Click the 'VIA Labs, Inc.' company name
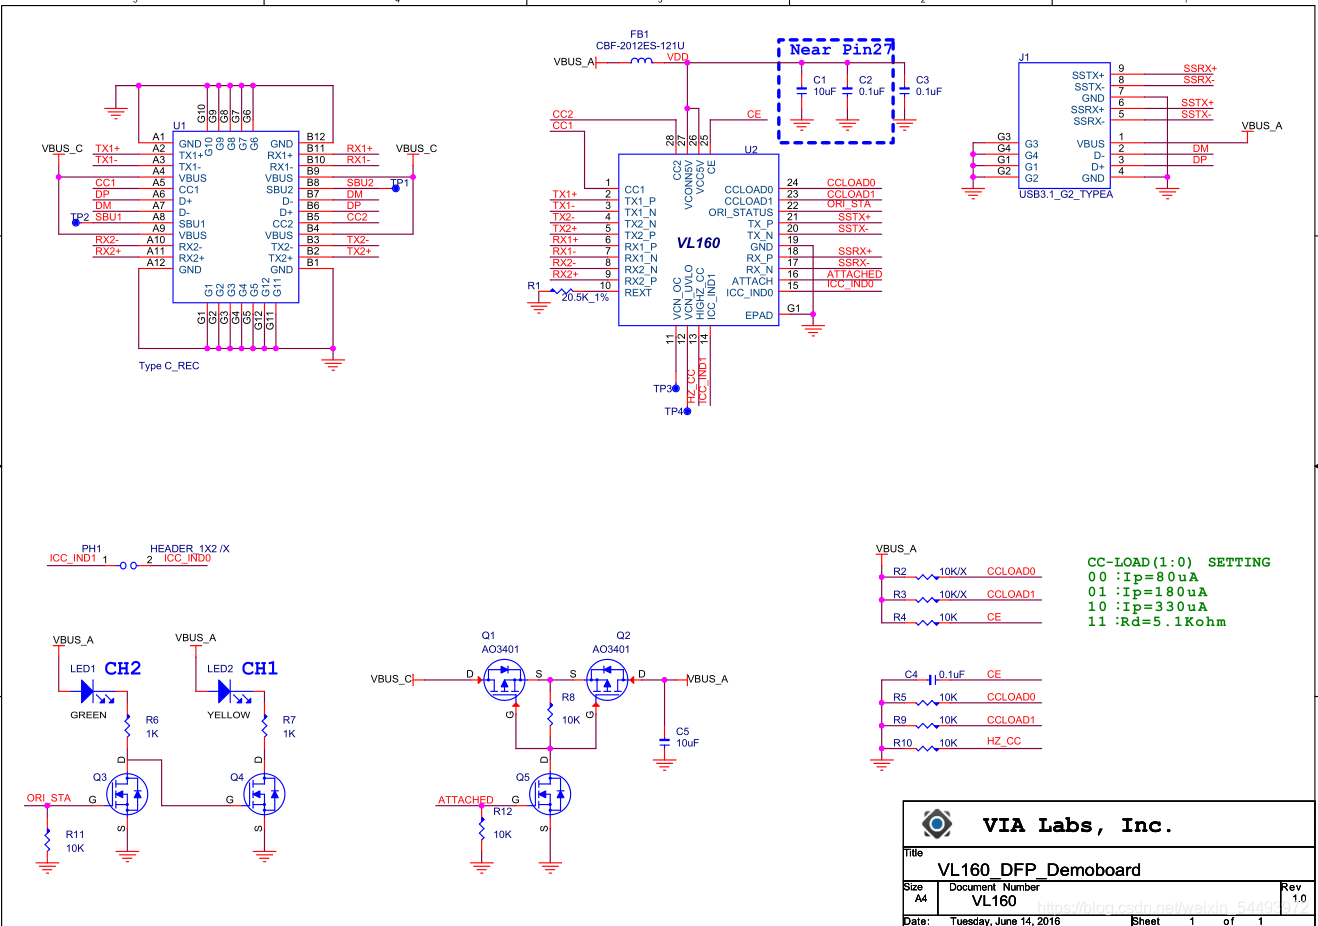 1077,826
